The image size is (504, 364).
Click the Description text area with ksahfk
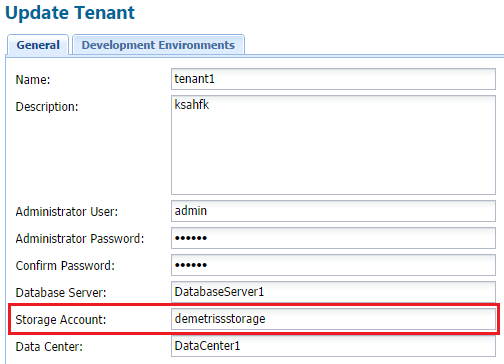coord(333,145)
